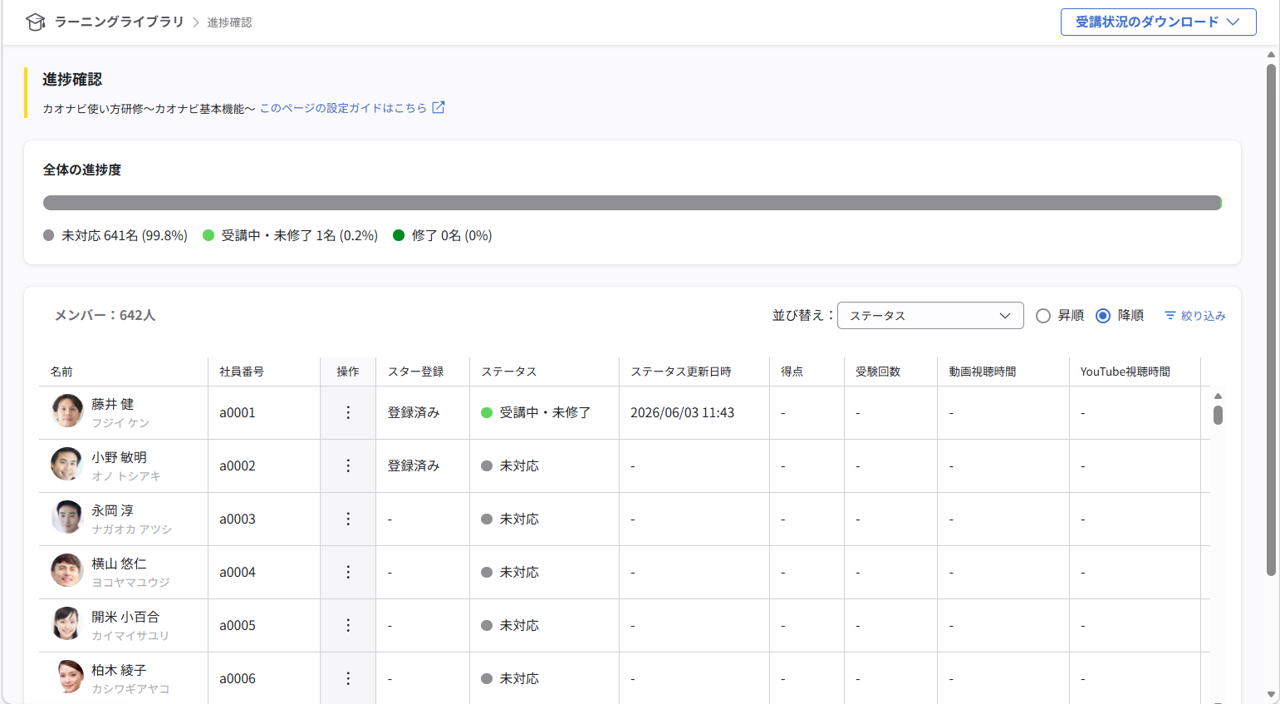This screenshot has height=704, width=1280.
Task: Click employee number a0001
Action: click(238, 413)
